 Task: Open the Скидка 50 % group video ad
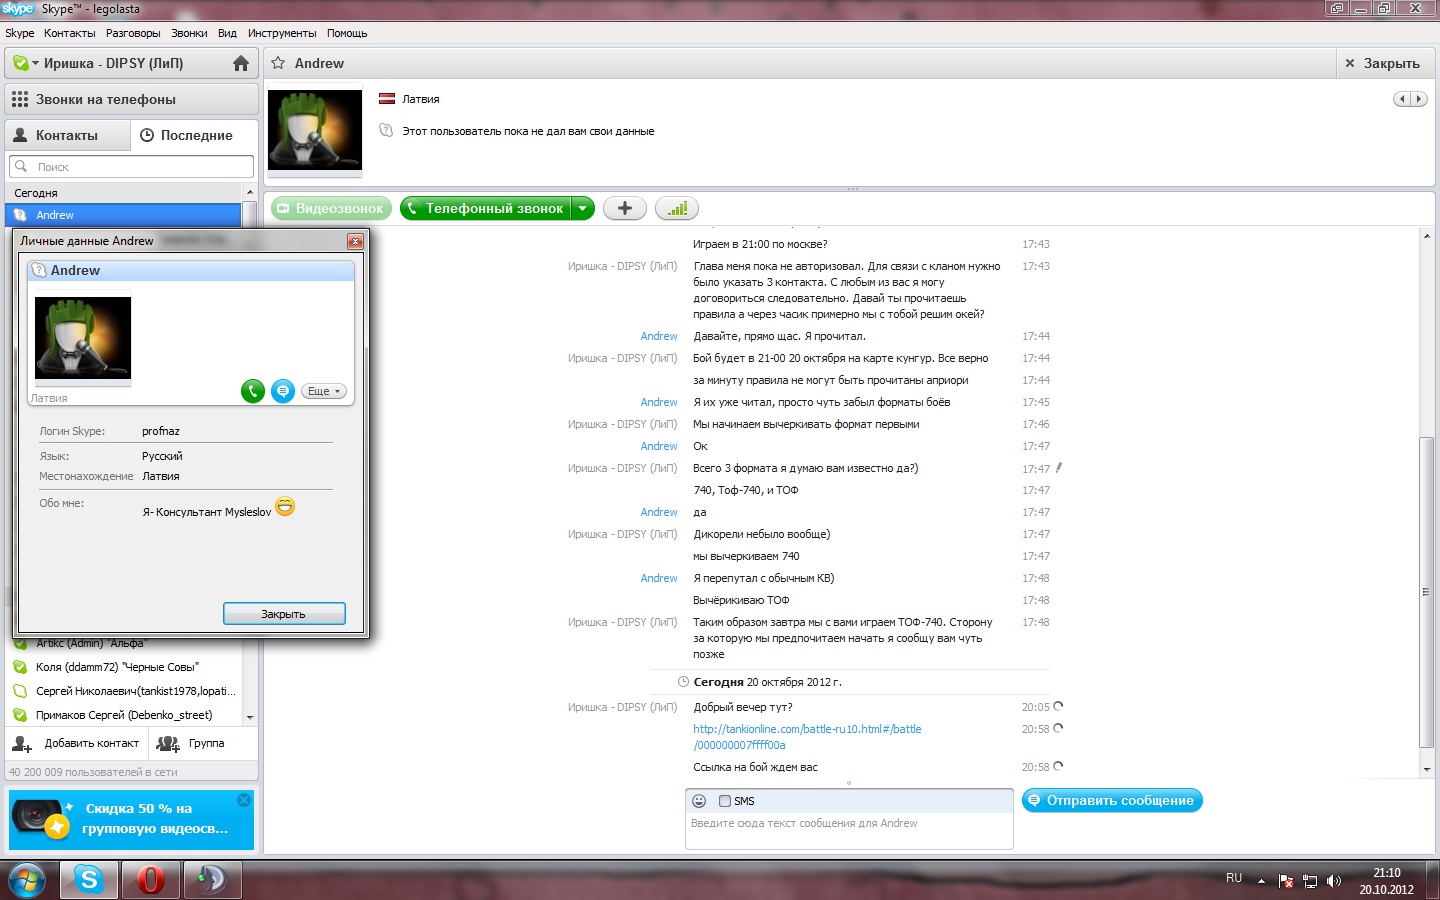tap(131, 819)
